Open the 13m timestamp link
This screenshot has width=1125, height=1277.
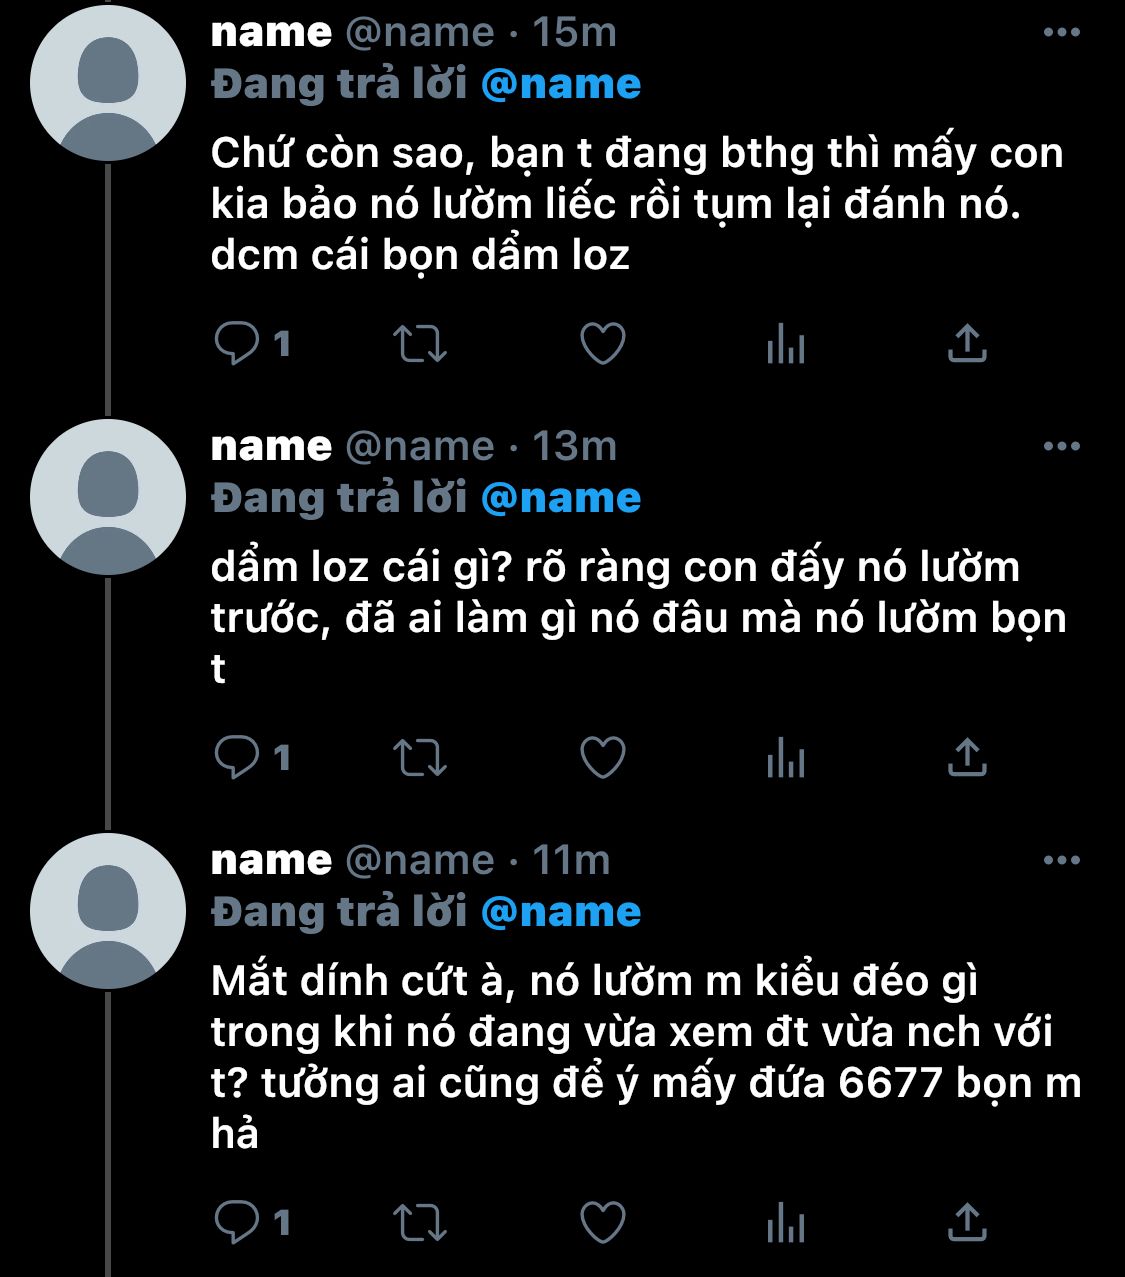click(574, 446)
